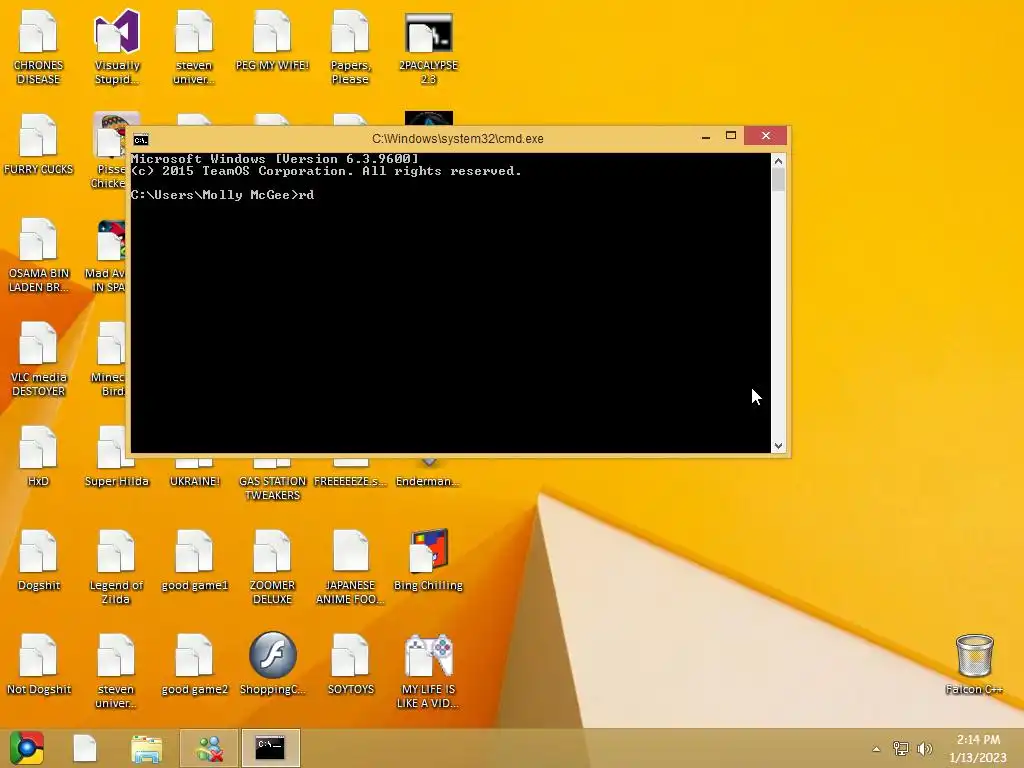This screenshot has width=1024, height=768.
Task: Select the HxD desktop icon
Action: click(x=38, y=456)
